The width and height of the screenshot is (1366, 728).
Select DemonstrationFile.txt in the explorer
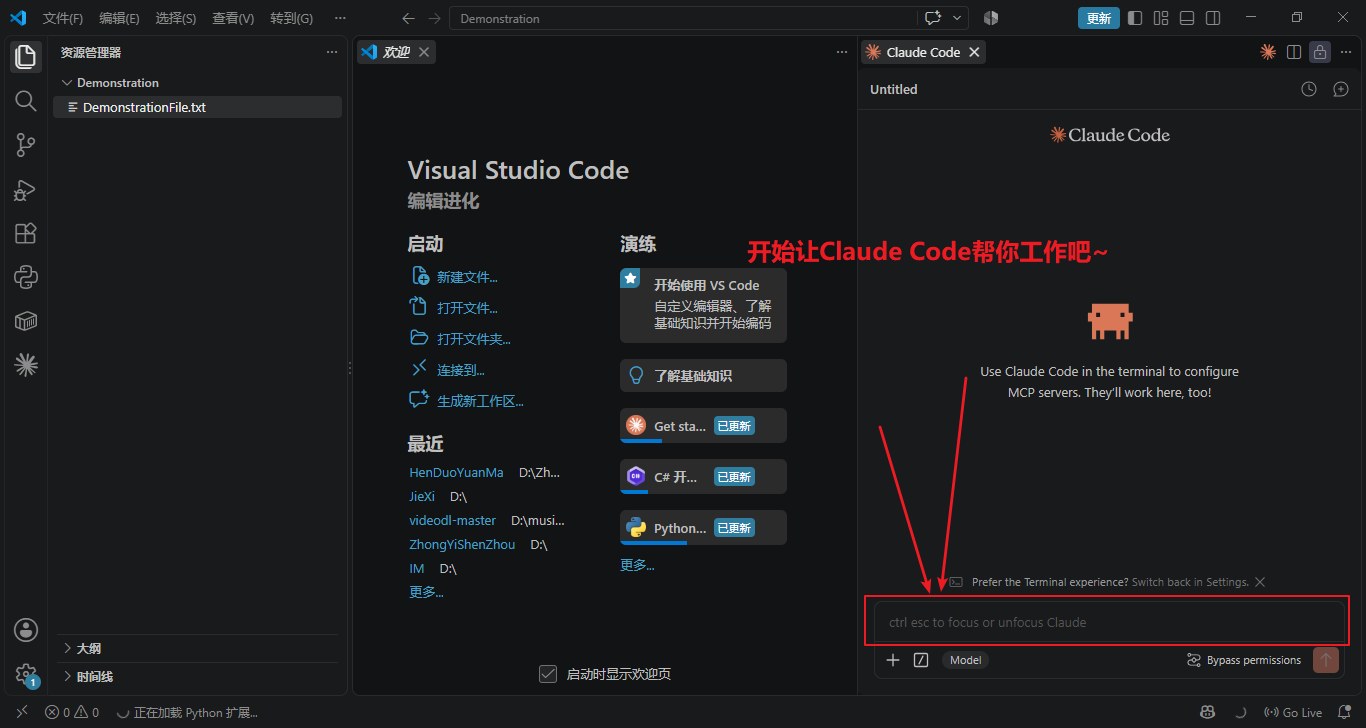(198, 107)
